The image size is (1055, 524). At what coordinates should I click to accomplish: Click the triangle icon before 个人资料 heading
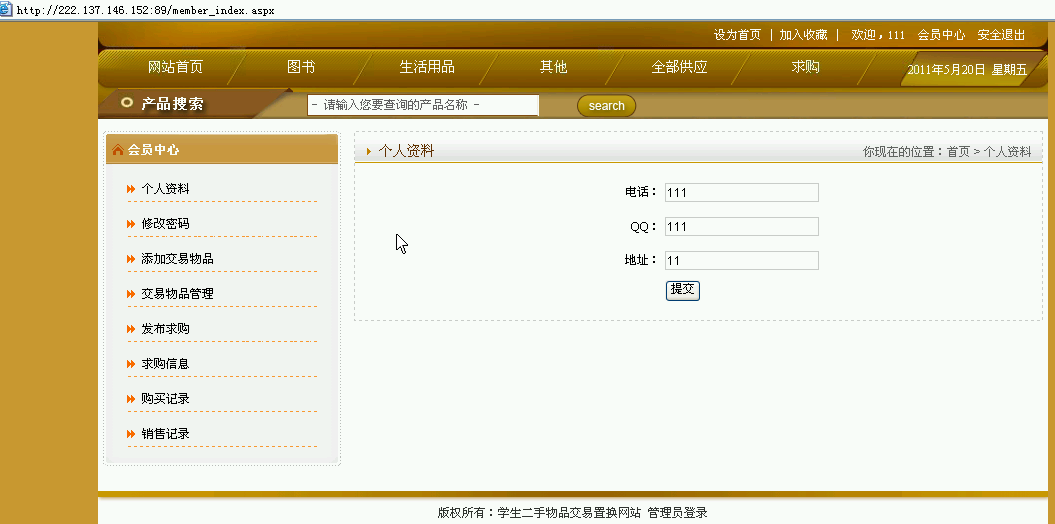369,152
